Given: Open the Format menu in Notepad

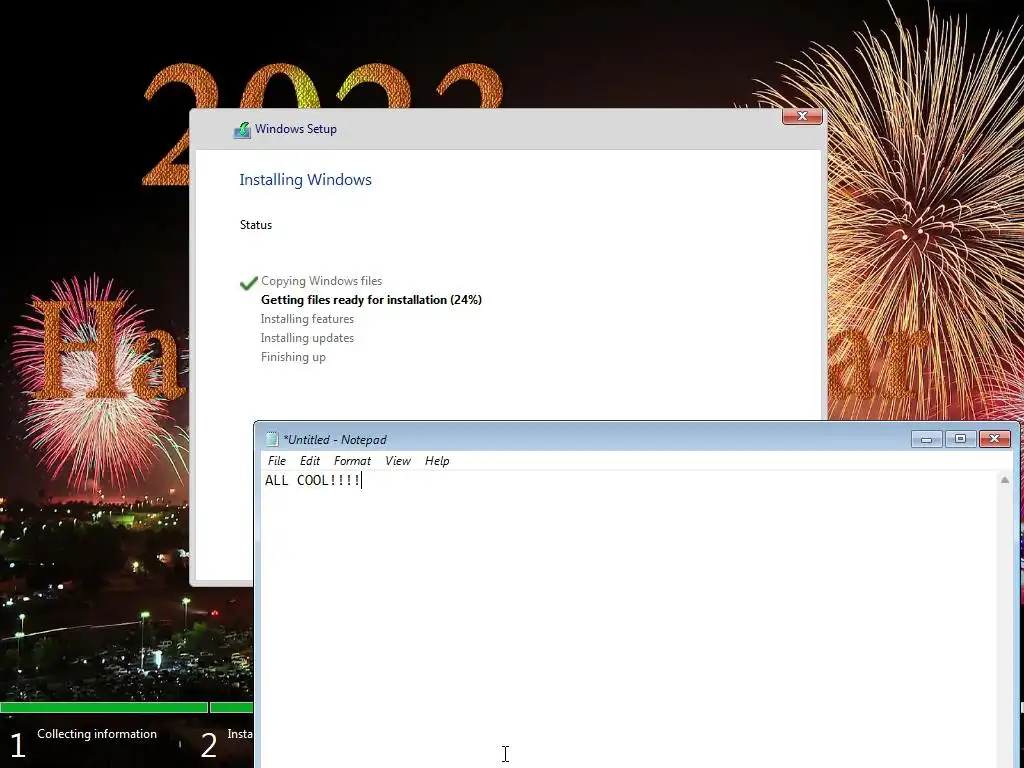Looking at the screenshot, I should 352,460.
